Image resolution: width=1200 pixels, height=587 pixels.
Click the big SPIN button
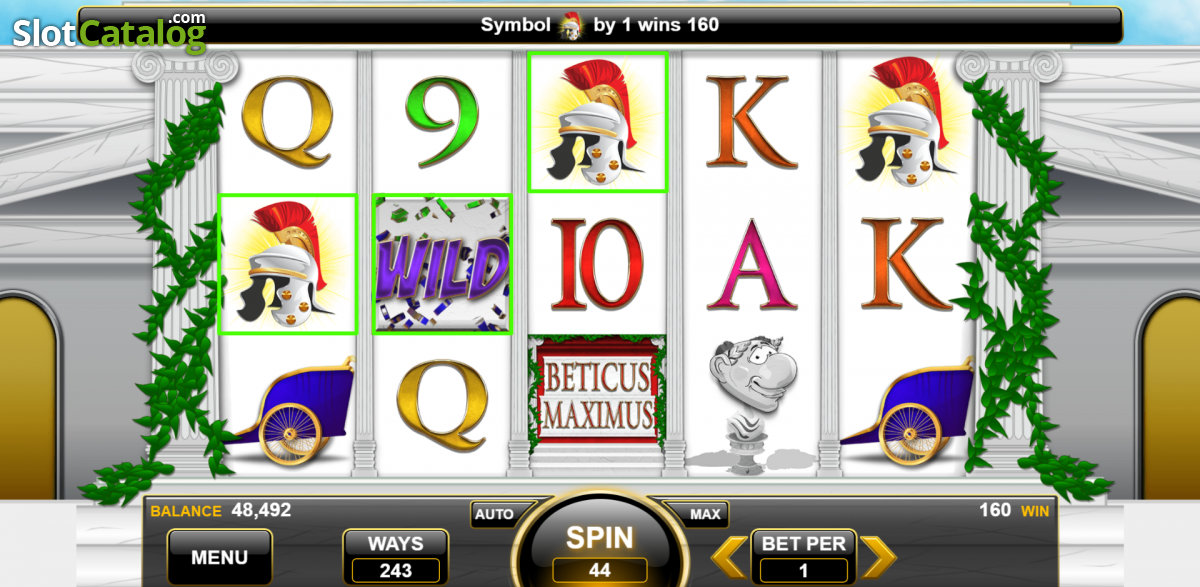[600, 546]
